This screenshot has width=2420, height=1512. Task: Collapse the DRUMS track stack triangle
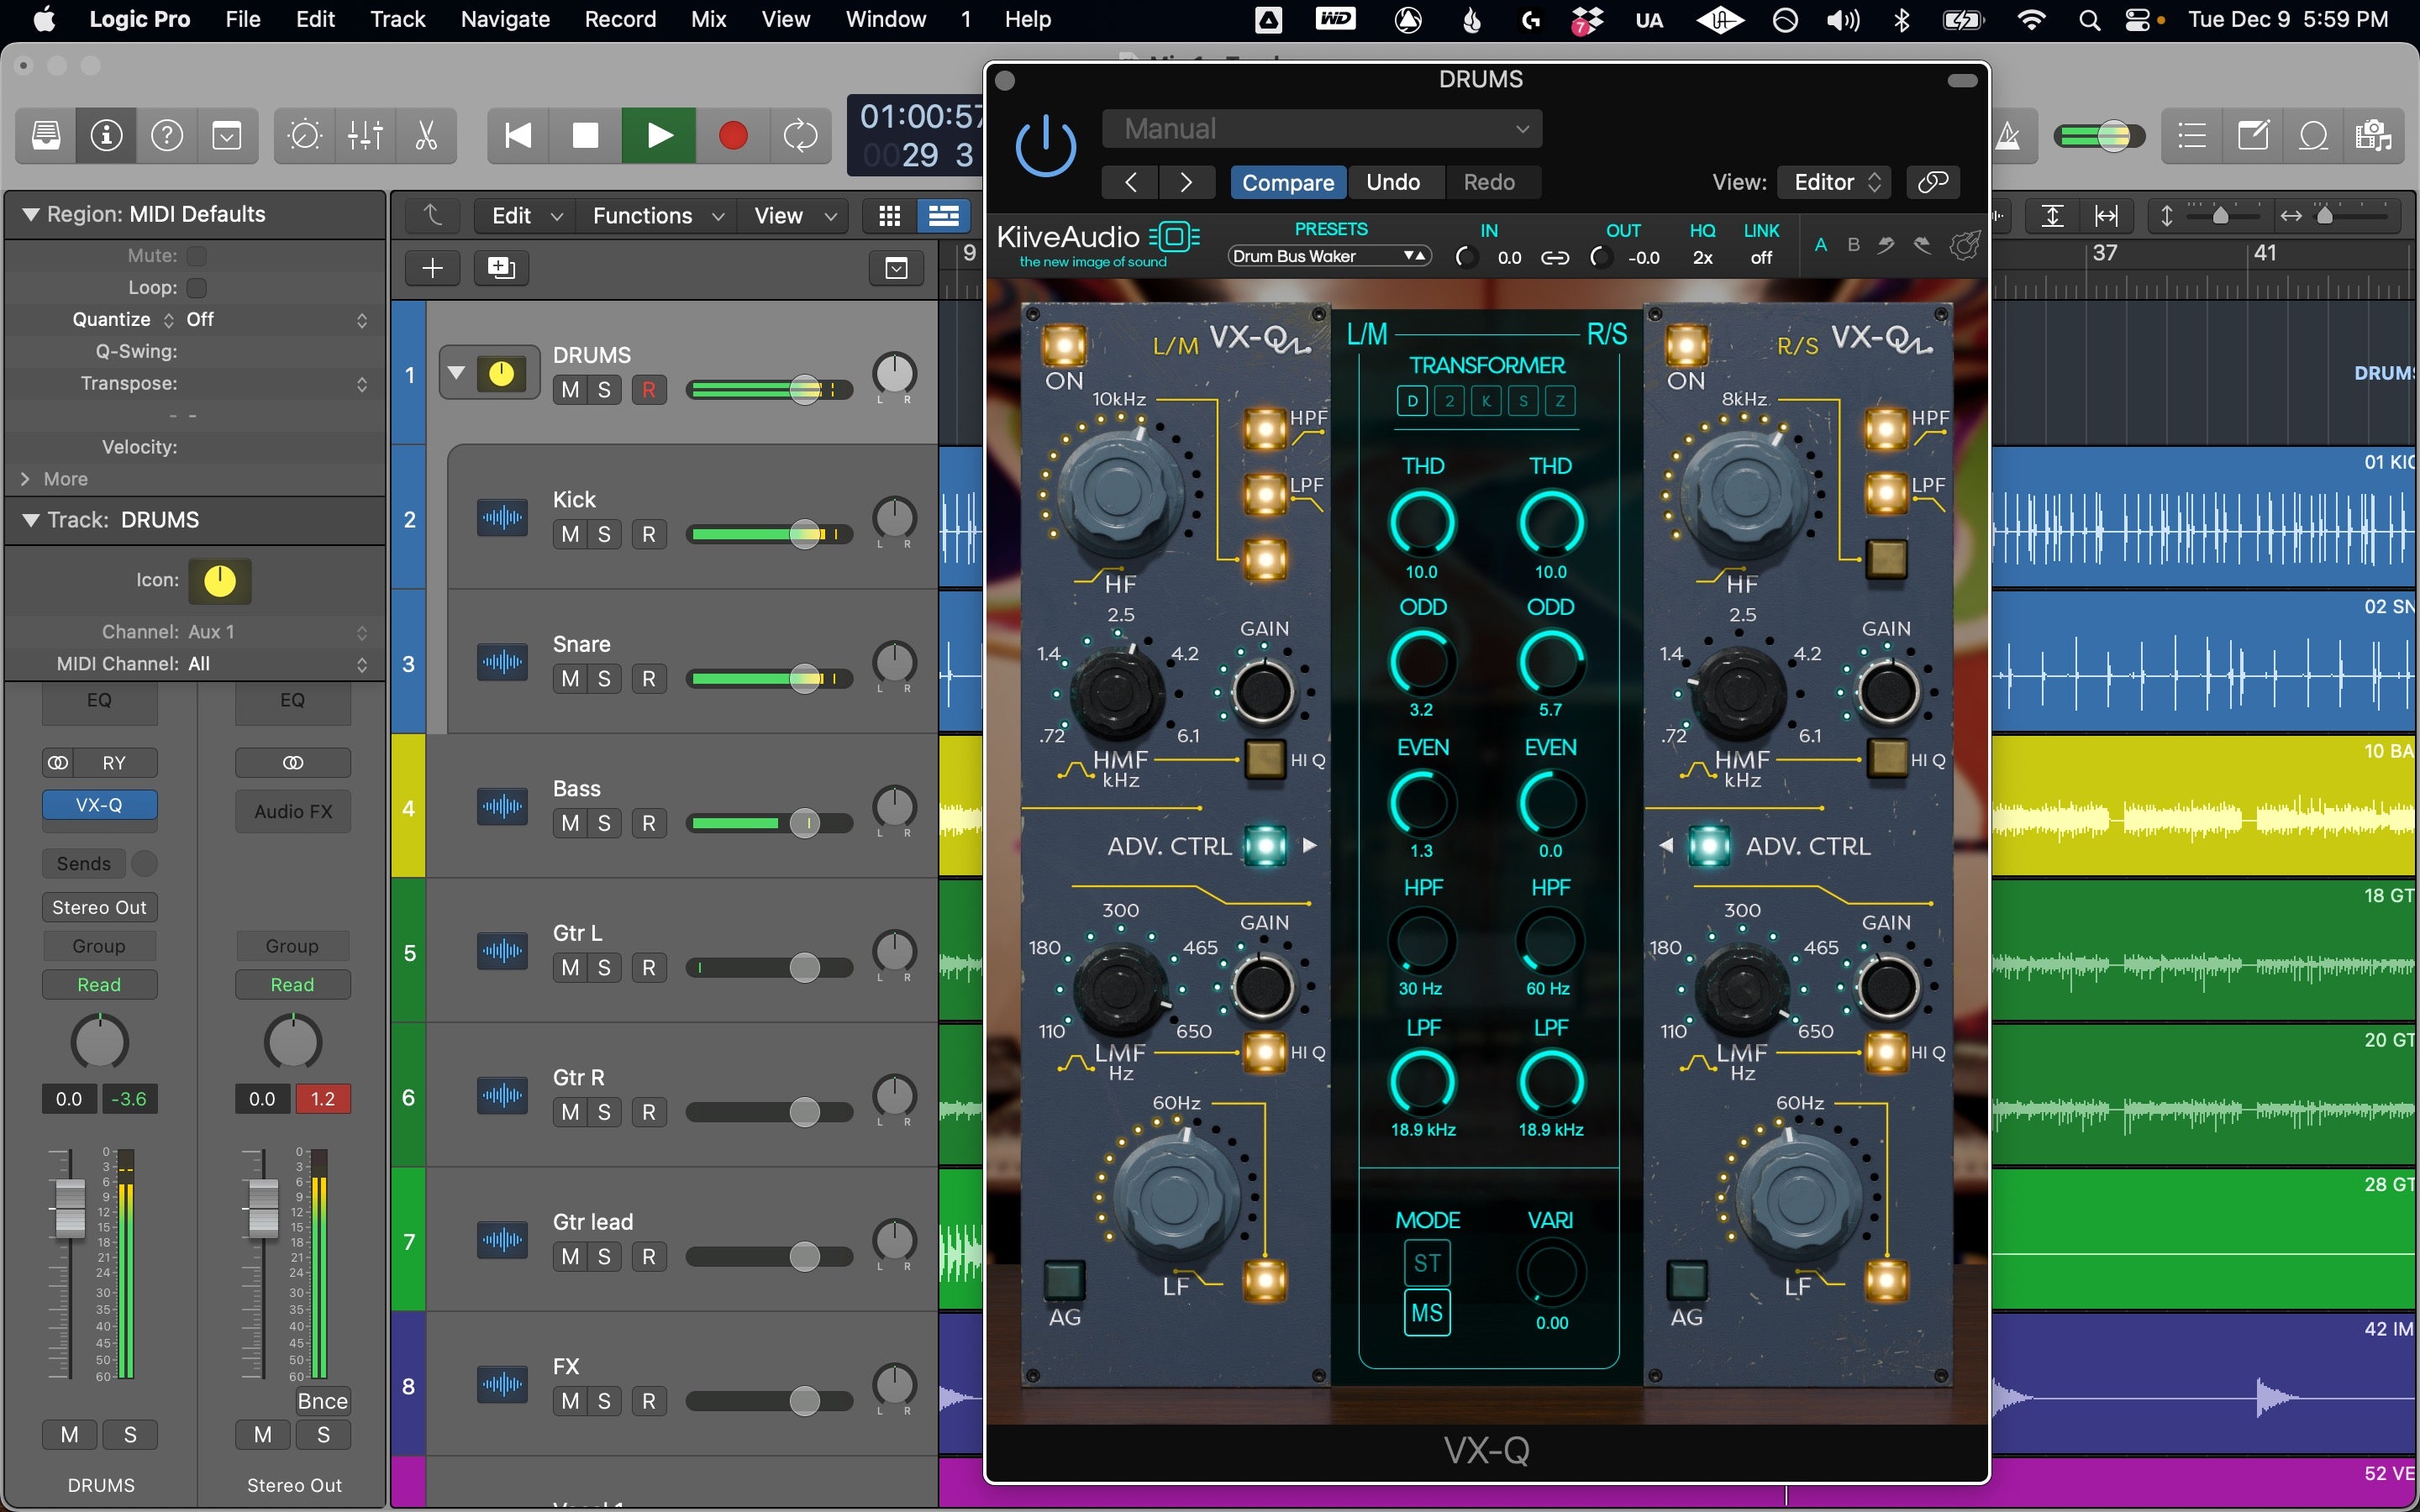click(457, 373)
